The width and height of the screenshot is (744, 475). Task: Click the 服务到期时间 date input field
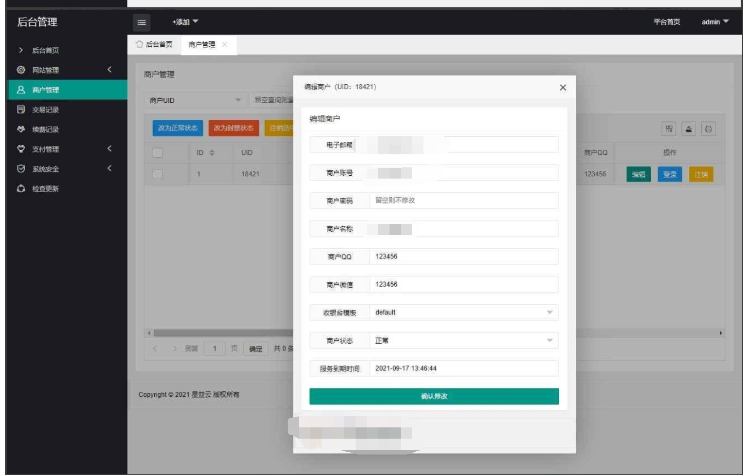463,368
